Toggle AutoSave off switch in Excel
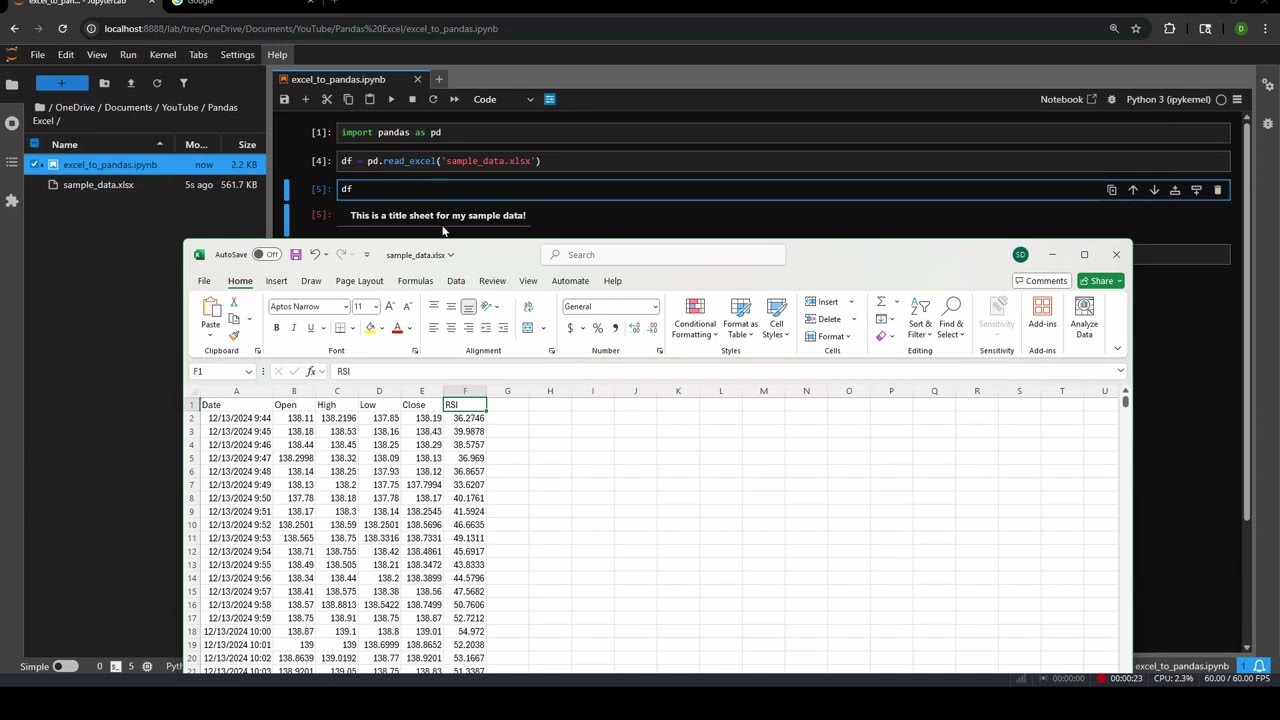Image resolution: width=1280 pixels, height=720 pixels. click(x=266, y=255)
